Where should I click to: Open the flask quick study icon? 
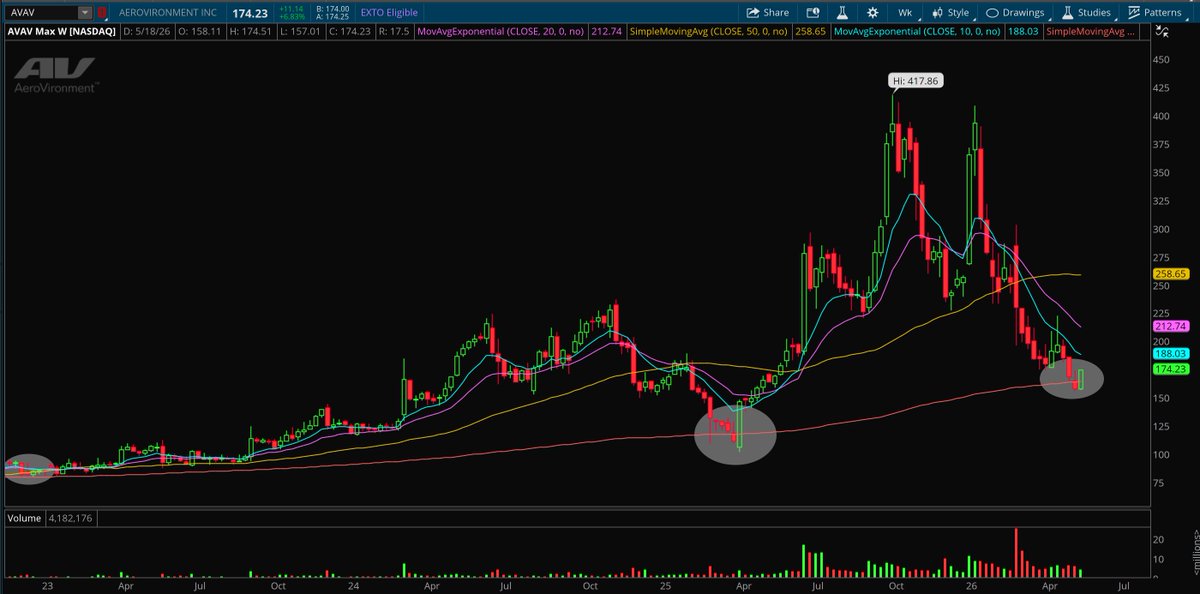pyautogui.click(x=842, y=13)
